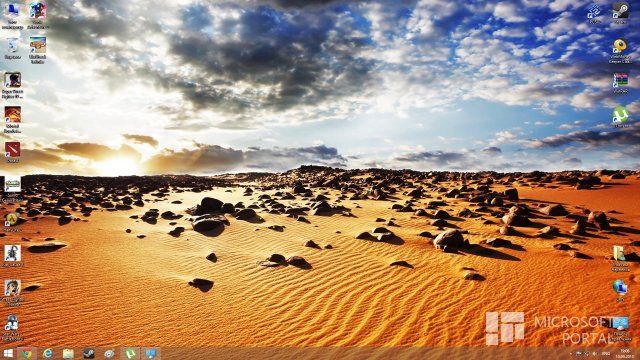
Task: Launch Internet Explorer from the taskbar
Action: pyautogui.click(x=48, y=354)
